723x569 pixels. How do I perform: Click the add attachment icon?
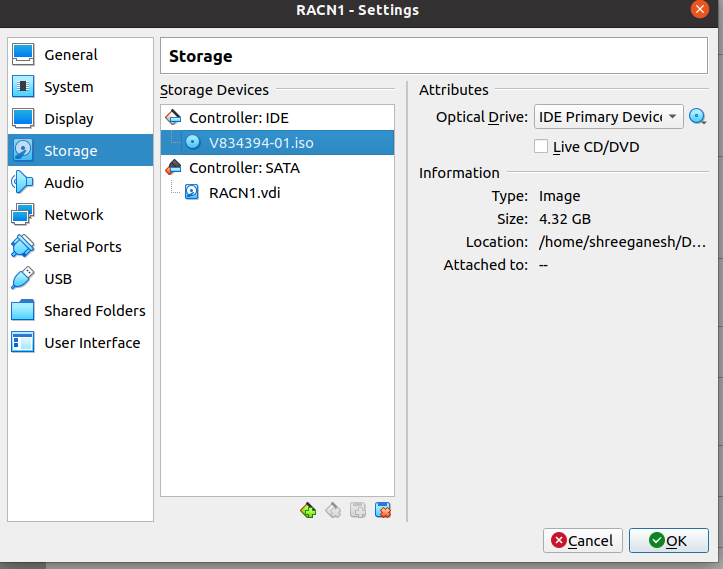point(358,510)
